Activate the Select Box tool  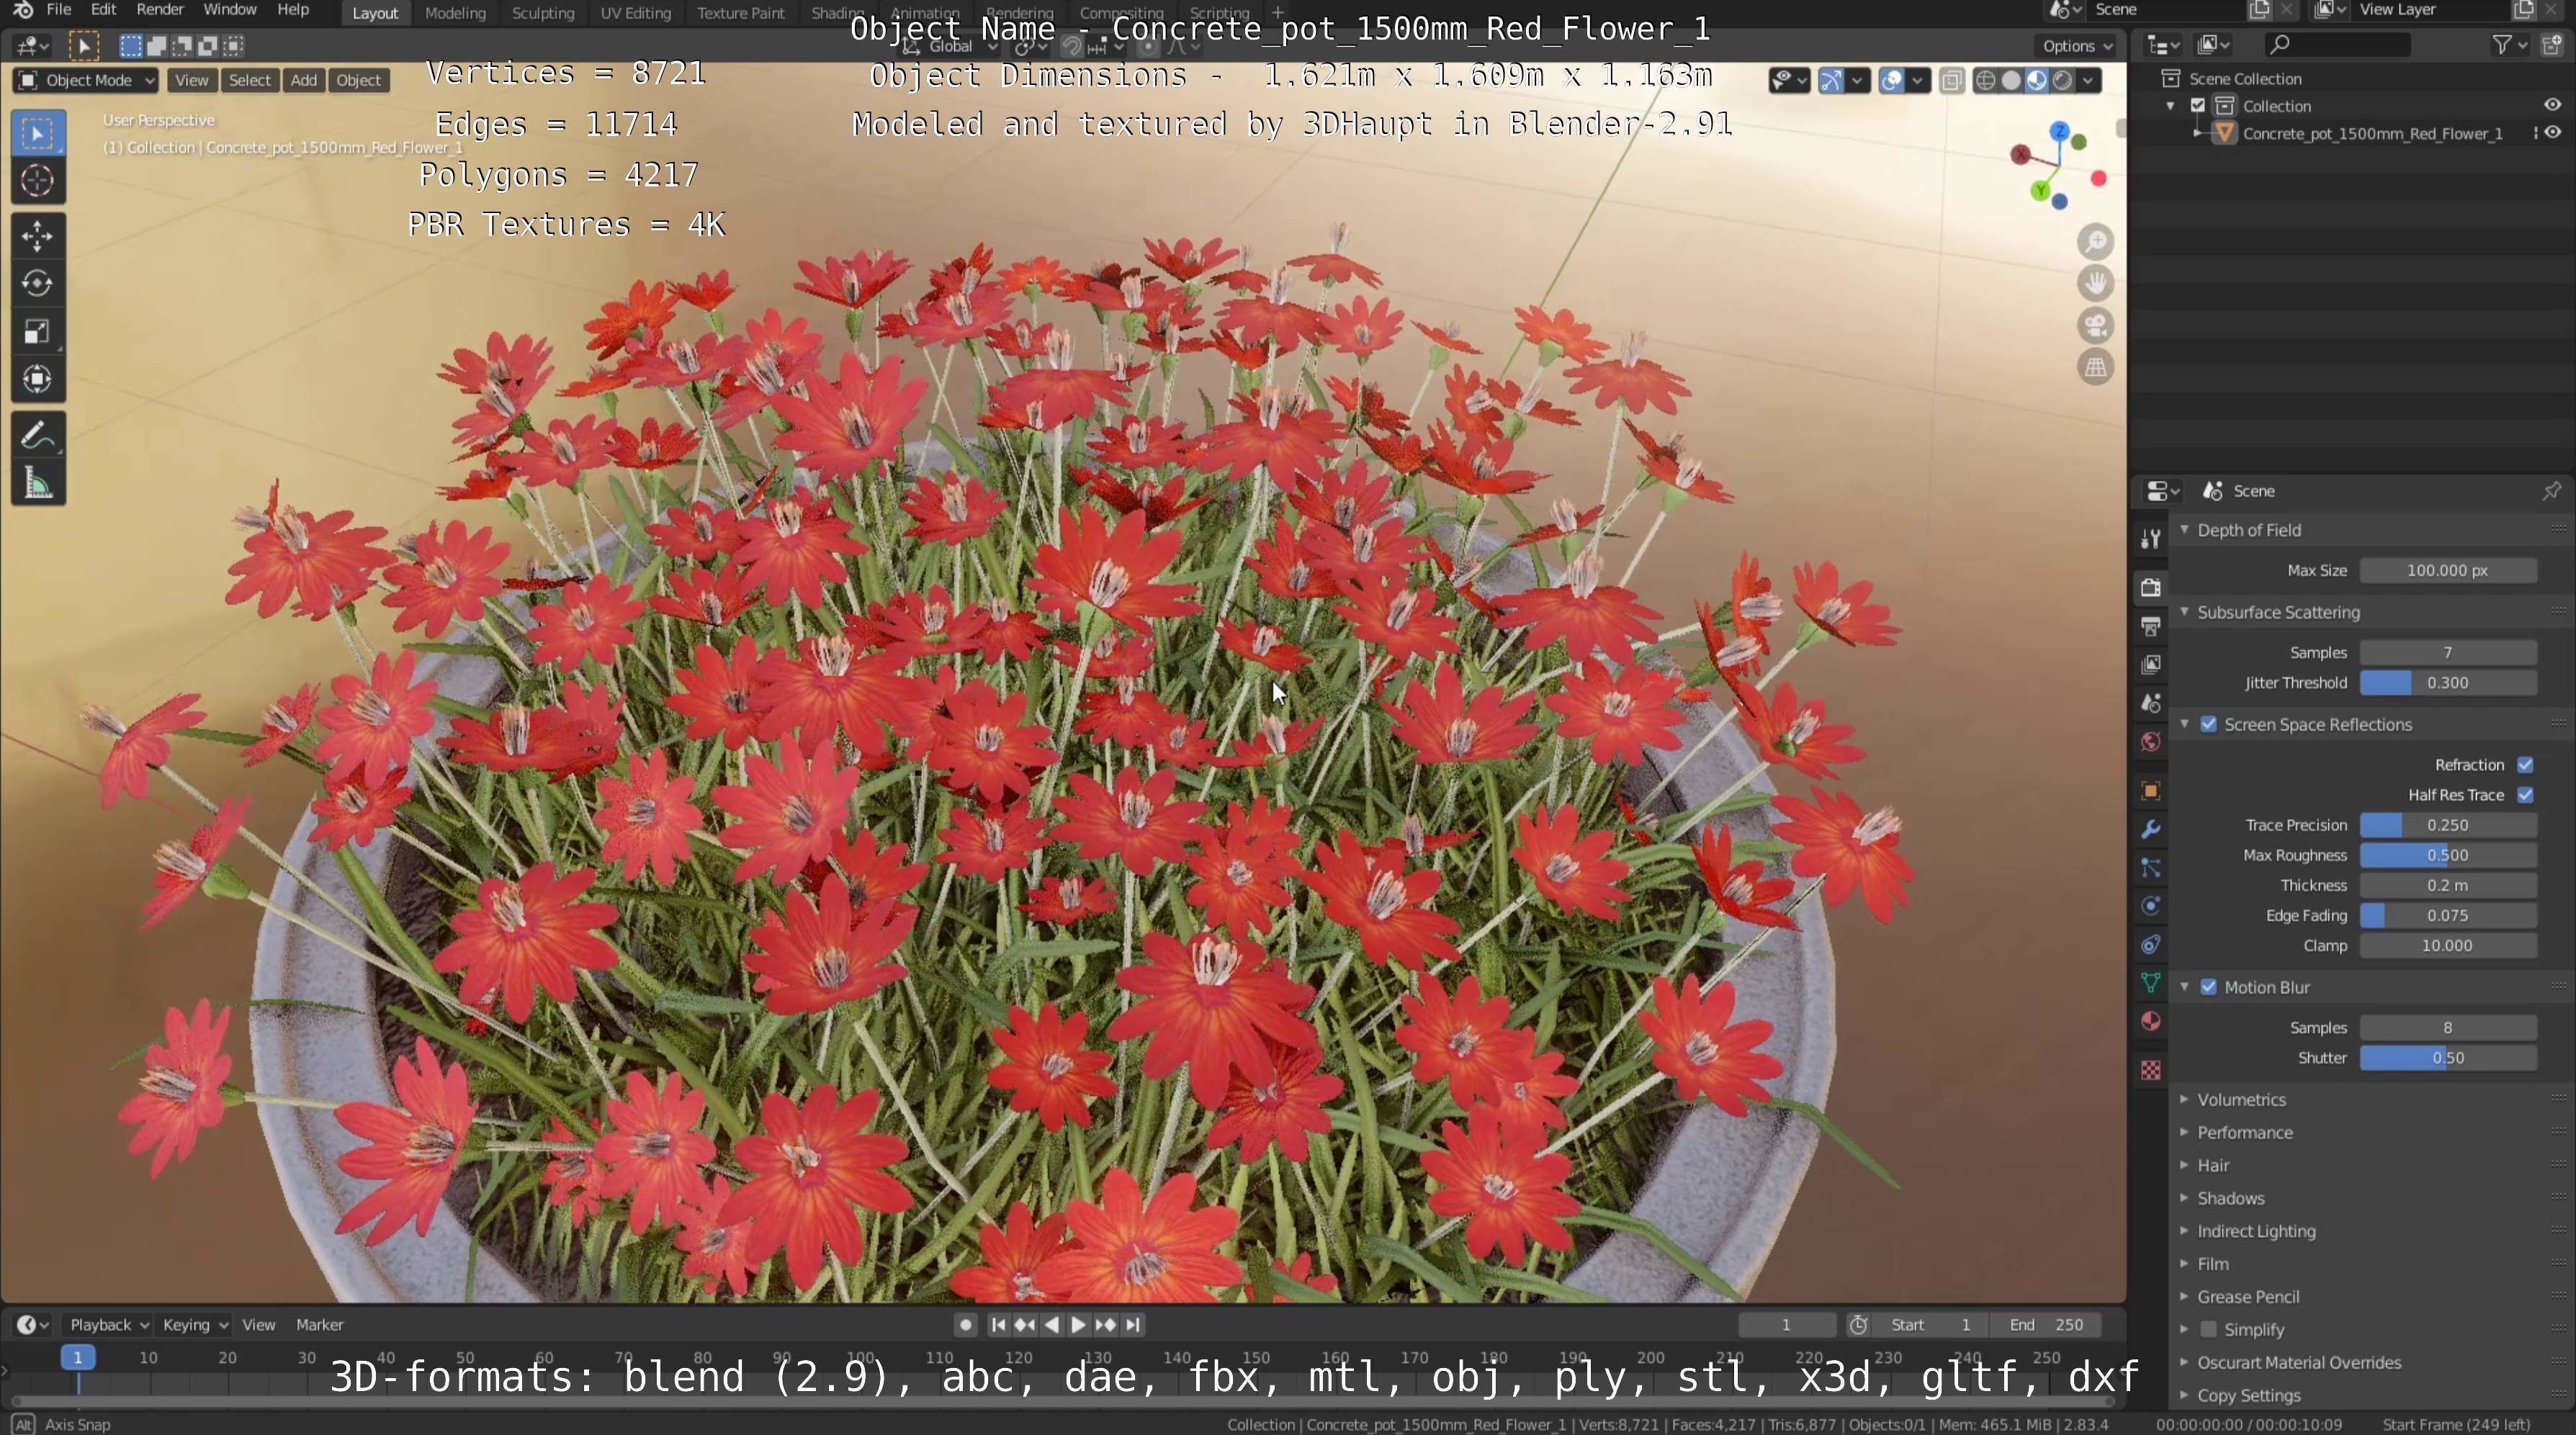pos(38,133)
